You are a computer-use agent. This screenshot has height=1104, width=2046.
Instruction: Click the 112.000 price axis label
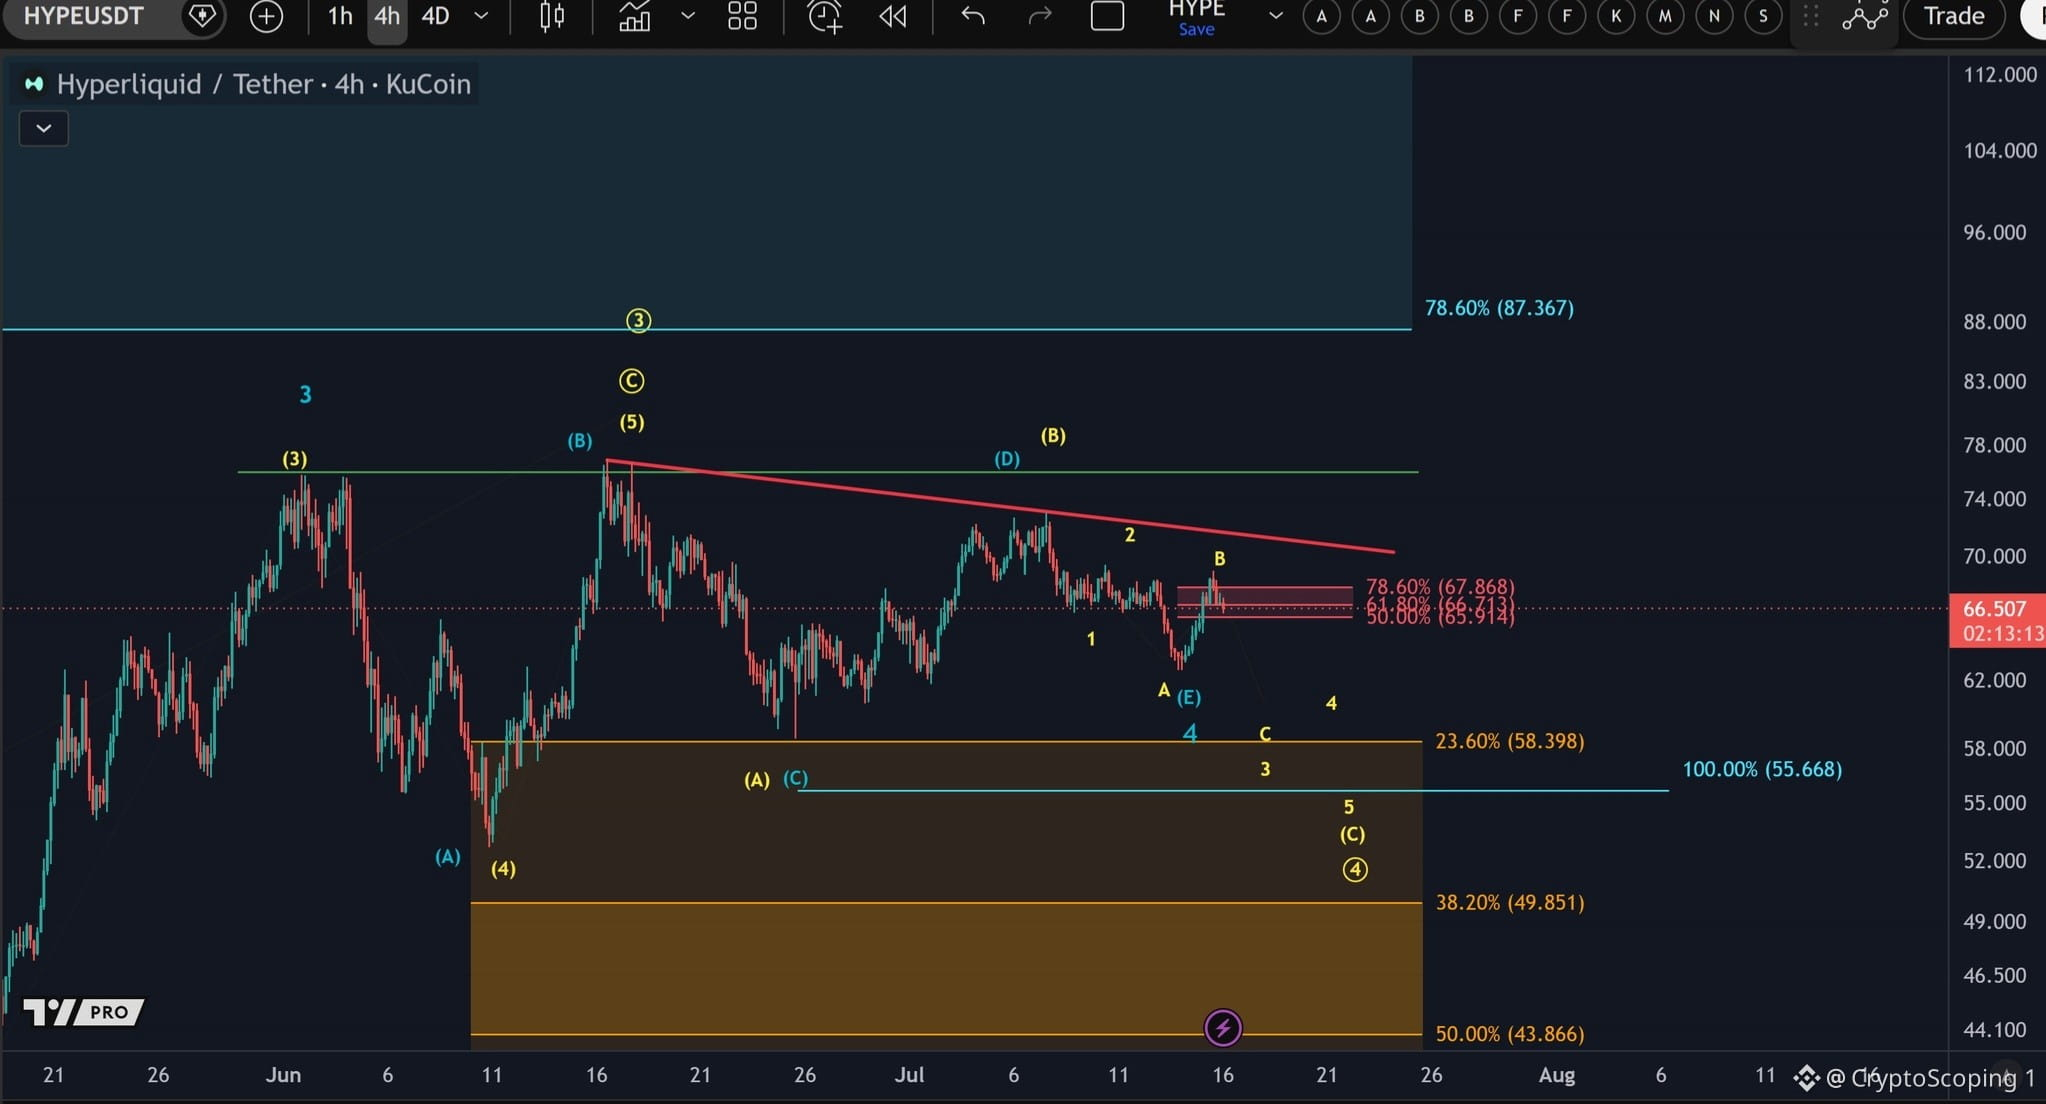click(x=2000, y=75)
